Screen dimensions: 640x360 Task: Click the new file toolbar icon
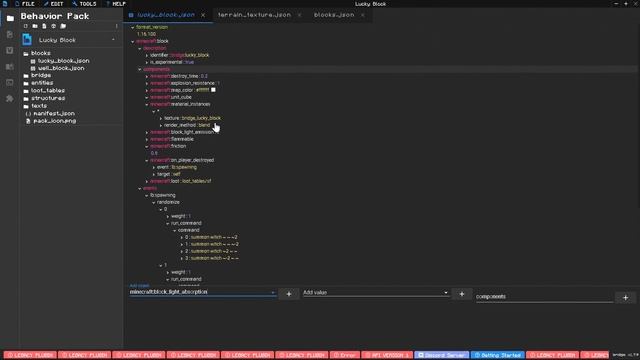coord(44,26)
